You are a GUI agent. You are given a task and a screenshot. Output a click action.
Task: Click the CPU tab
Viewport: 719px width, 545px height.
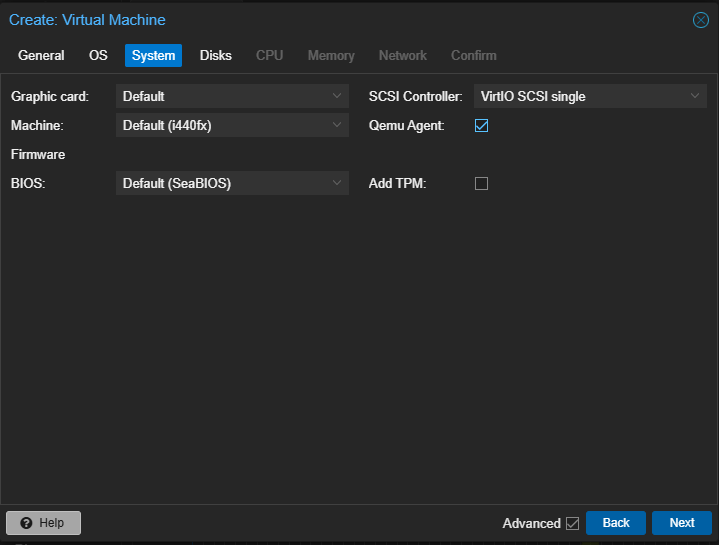click(x=269, y=56)
